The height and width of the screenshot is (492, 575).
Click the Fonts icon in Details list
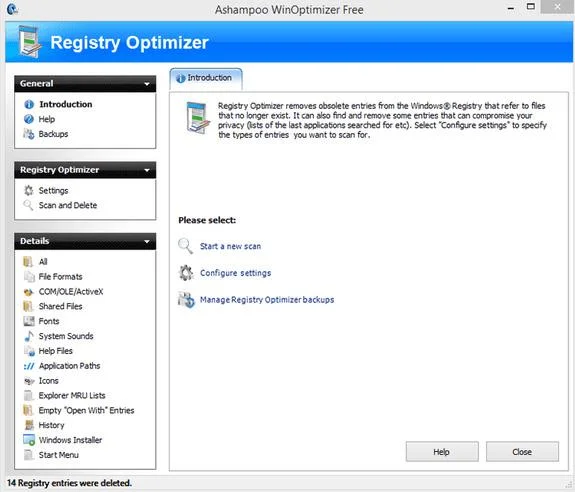[29, 321]
